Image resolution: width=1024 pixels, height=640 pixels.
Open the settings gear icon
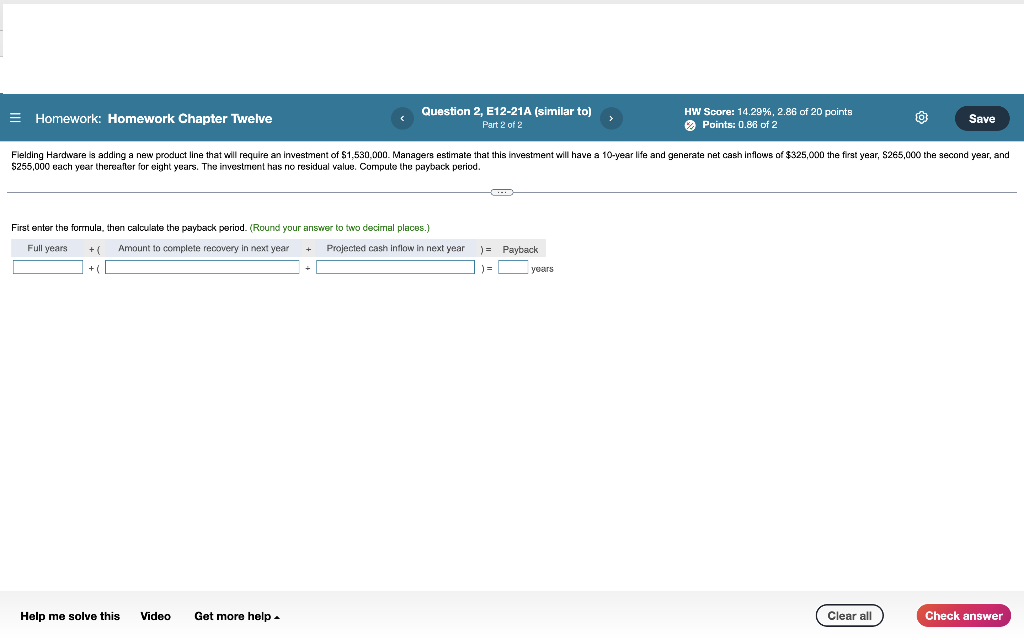(921, 118)
